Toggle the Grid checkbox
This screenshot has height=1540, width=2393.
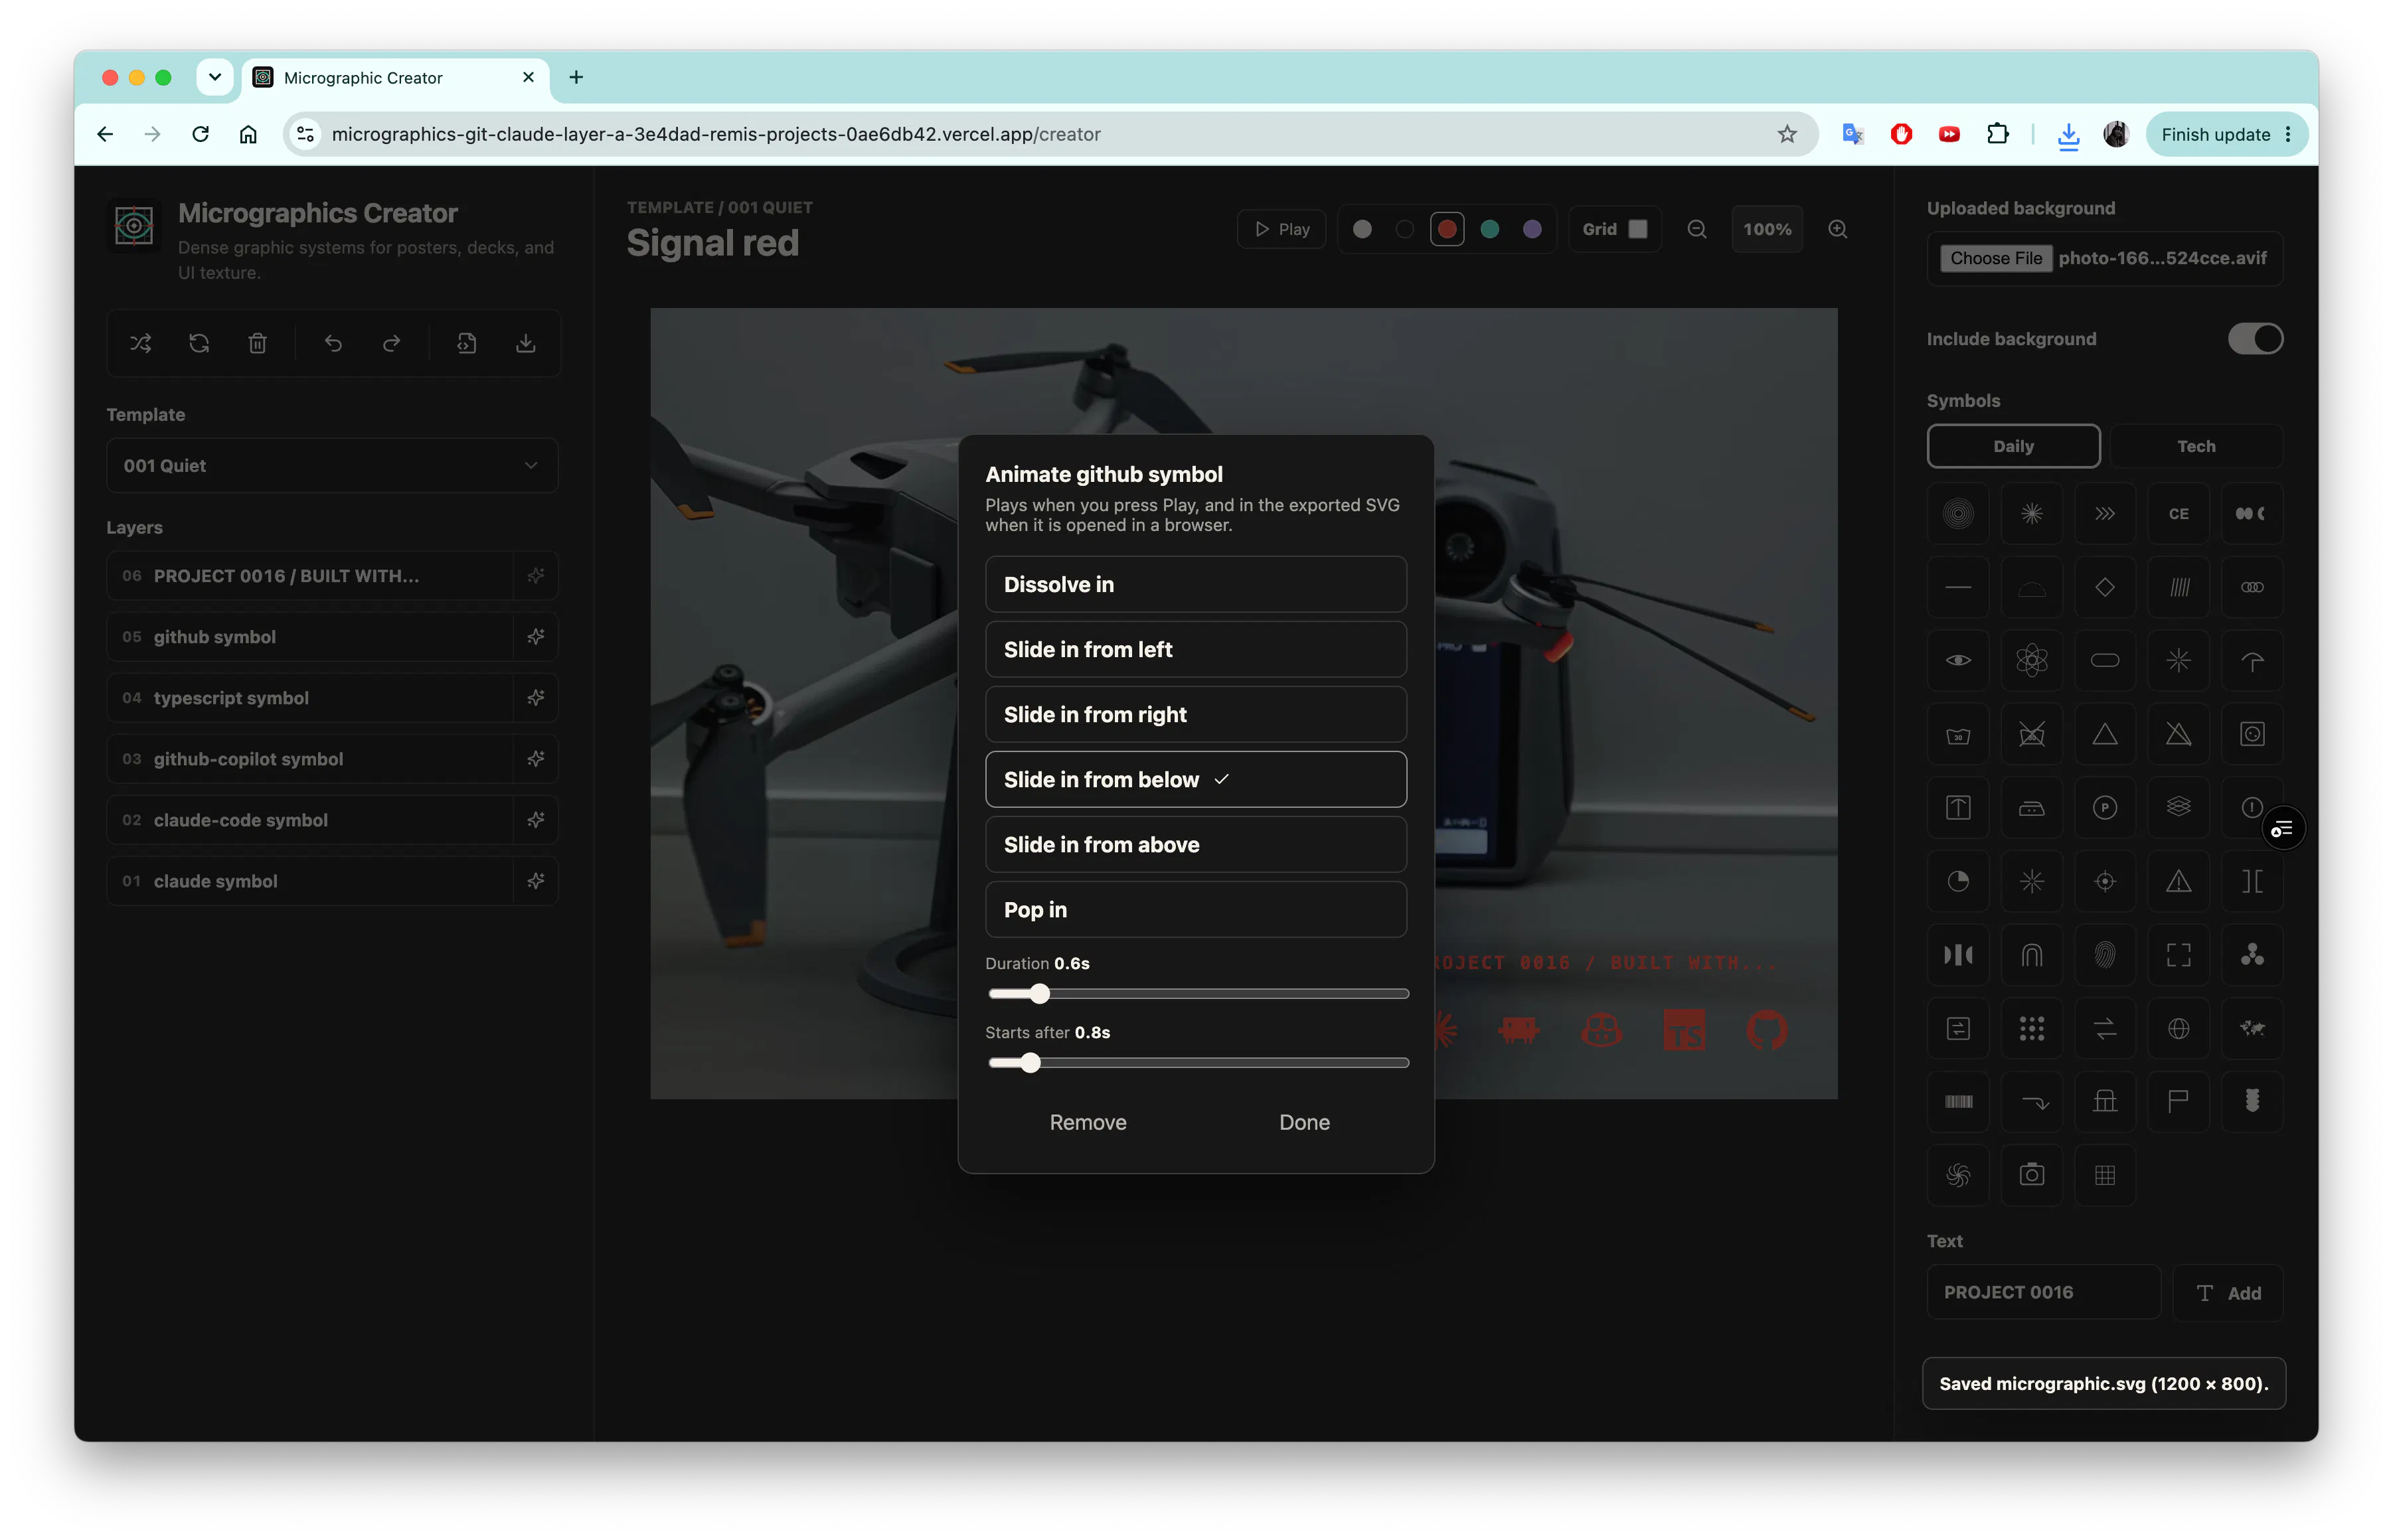(x=1638, y=229)
